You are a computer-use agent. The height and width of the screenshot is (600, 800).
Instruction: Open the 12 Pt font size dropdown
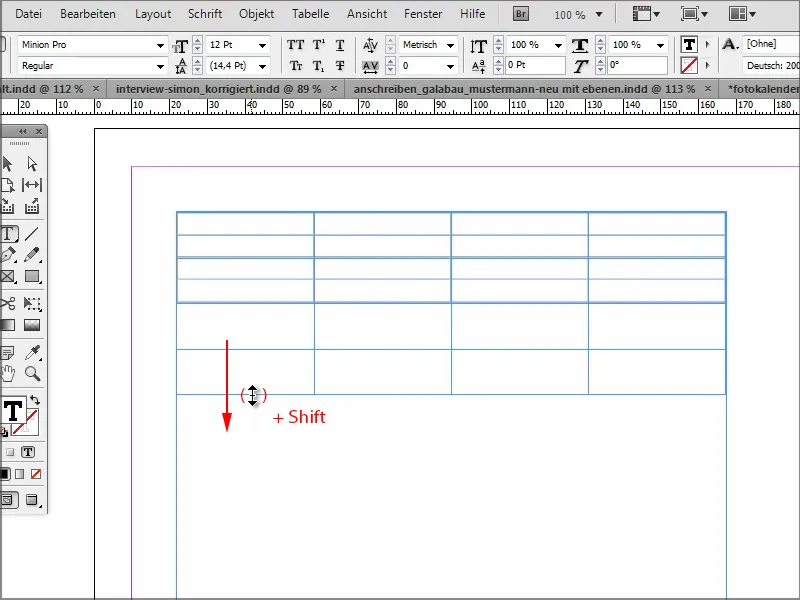[x=262, y=45]
